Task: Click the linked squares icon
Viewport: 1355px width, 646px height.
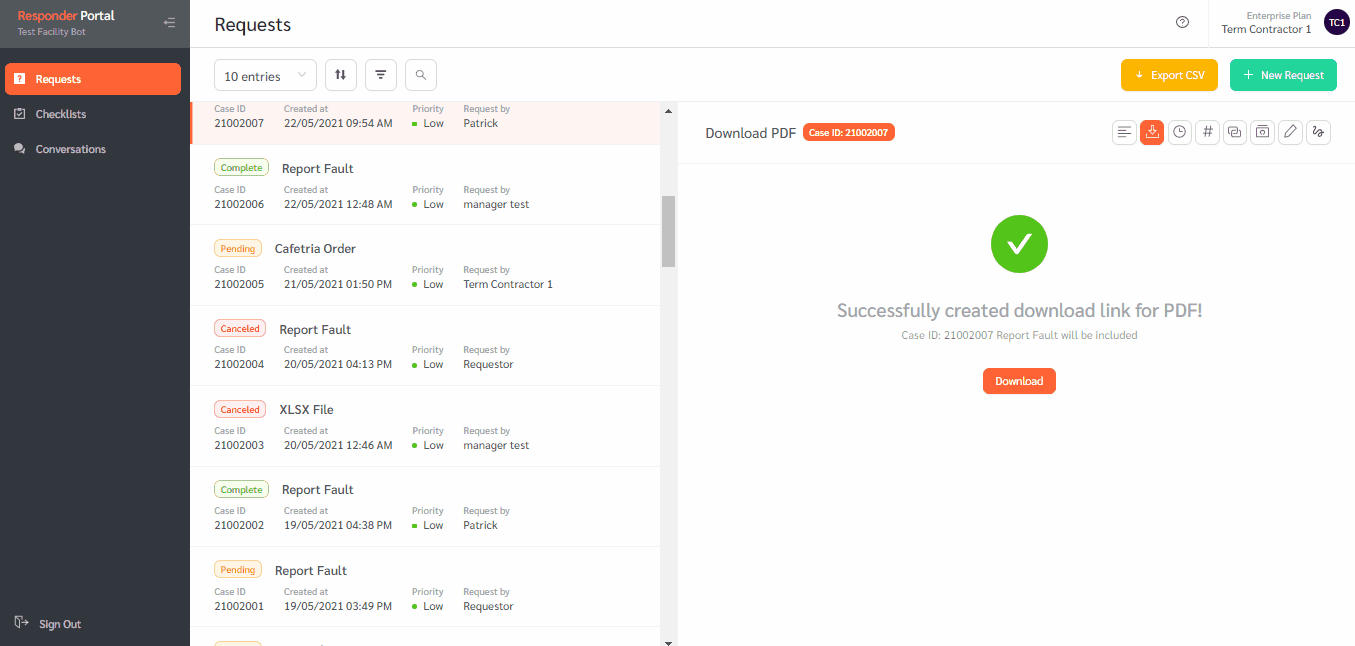Action: click(x=1235, y=132)
